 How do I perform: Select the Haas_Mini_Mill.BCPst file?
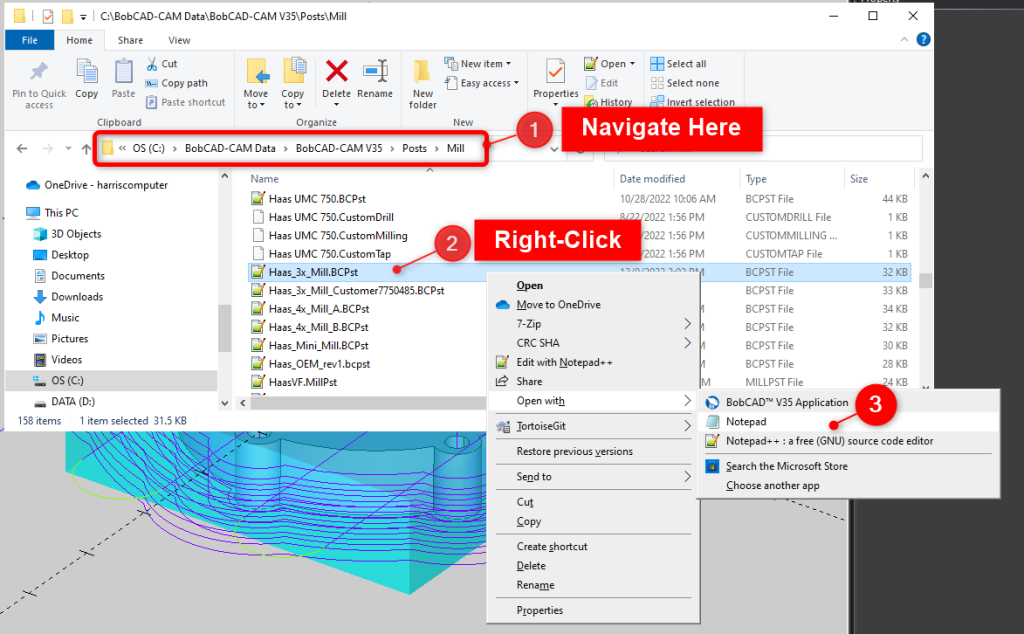[x=318, y=345]
